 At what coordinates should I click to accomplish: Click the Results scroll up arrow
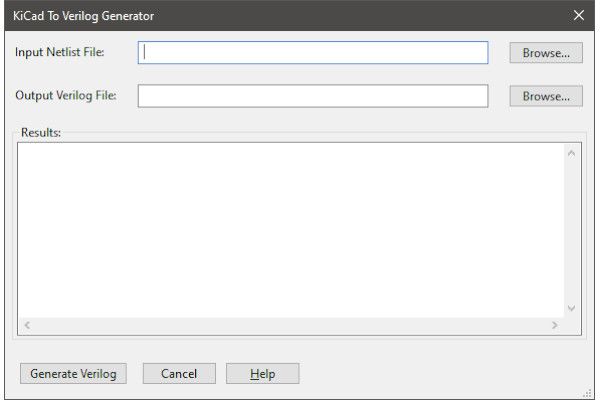tap(571, 153)
